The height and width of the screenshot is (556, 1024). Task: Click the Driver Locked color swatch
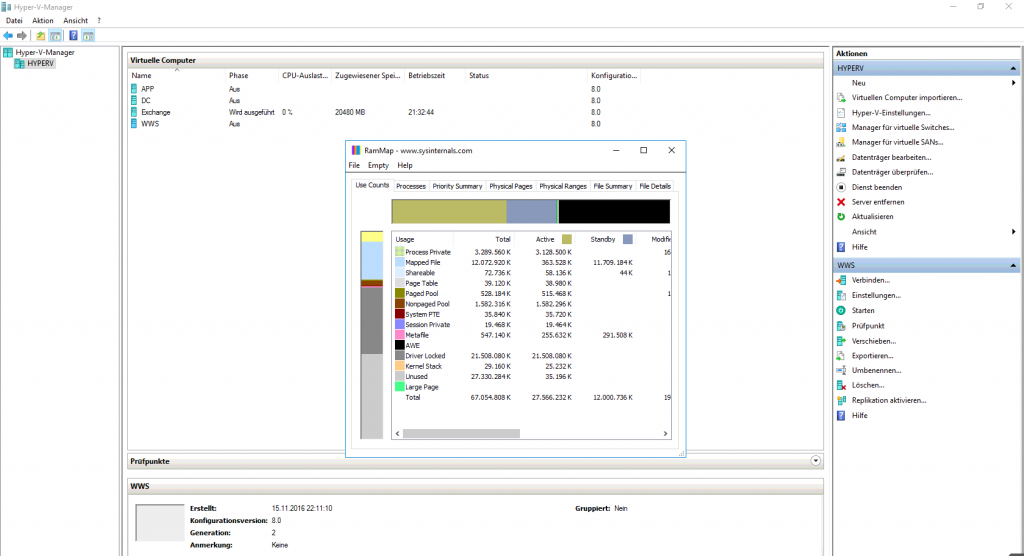coord(399,355)
